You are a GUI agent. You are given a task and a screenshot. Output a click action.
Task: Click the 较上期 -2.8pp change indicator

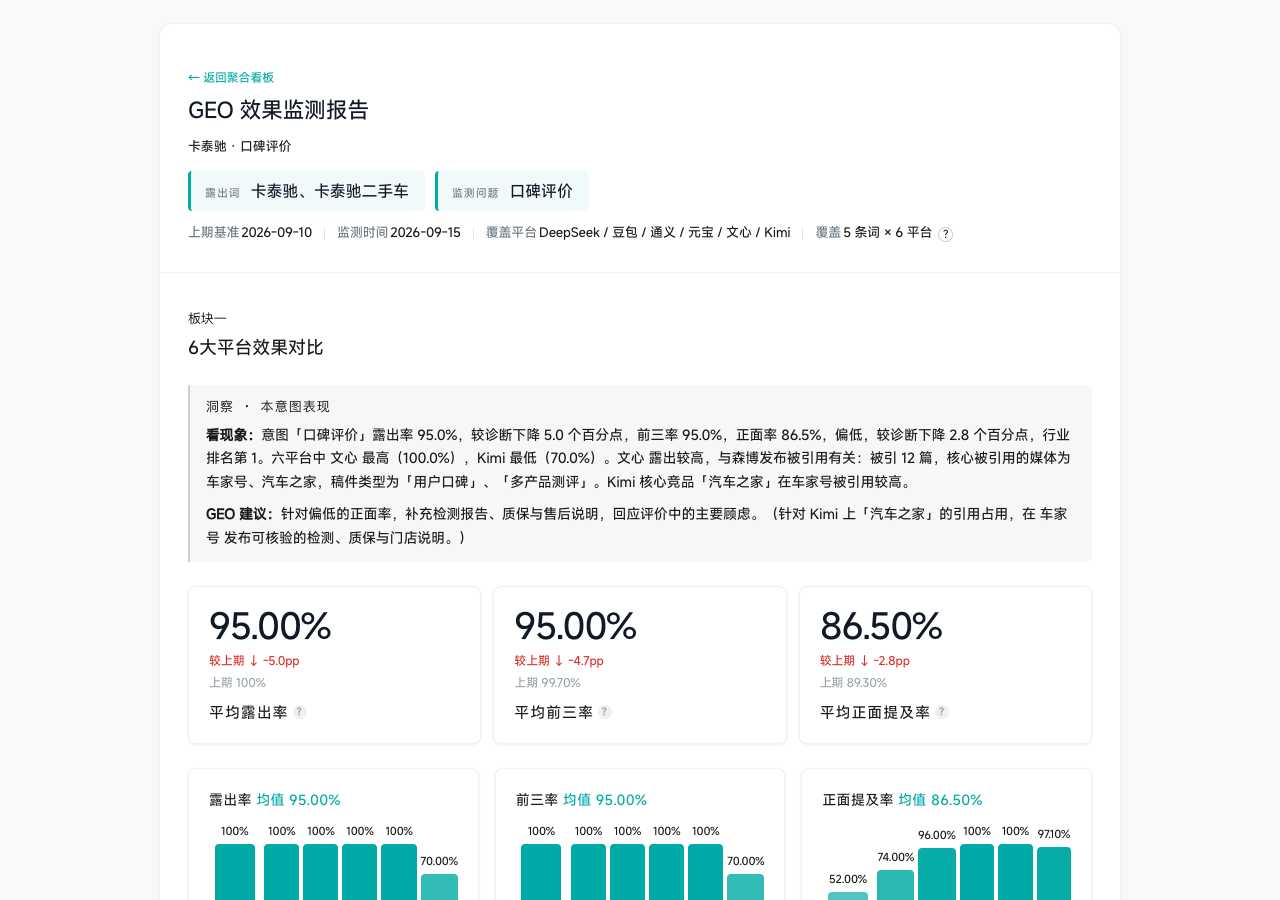tap(865, 661)
